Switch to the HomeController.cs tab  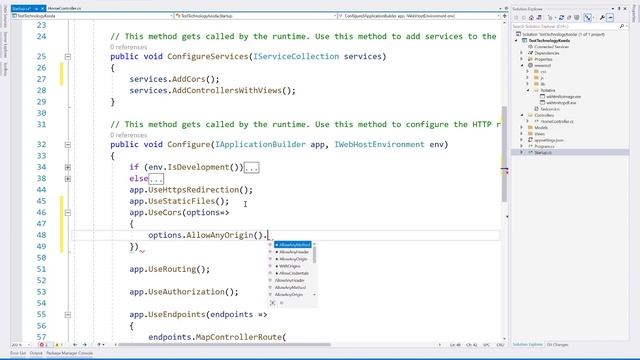coord(64,8)
